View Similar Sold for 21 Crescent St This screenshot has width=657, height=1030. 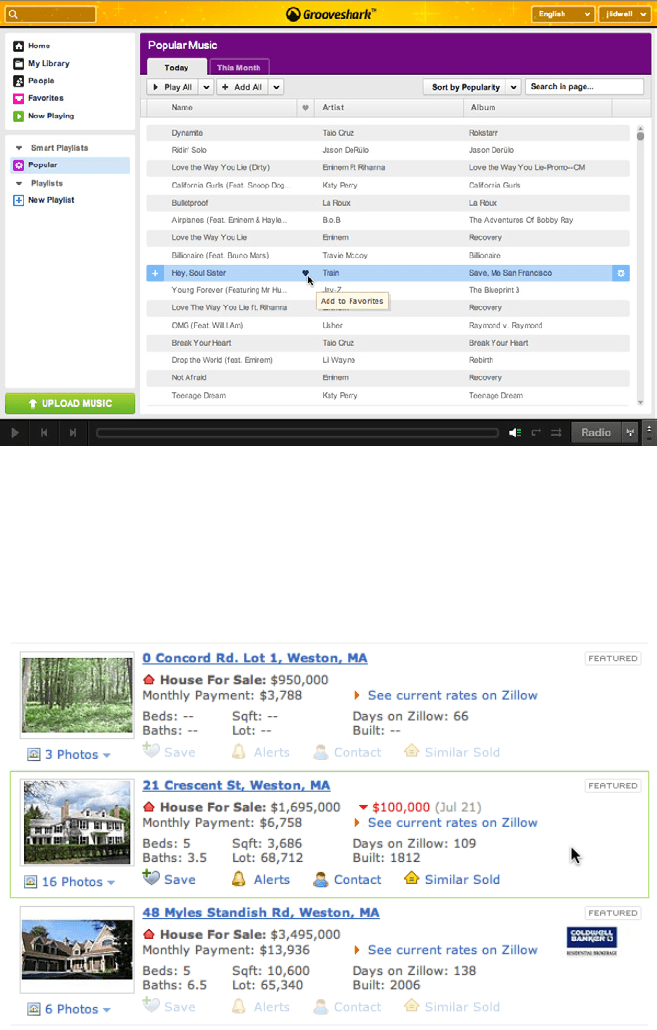(x=452, y=879)
